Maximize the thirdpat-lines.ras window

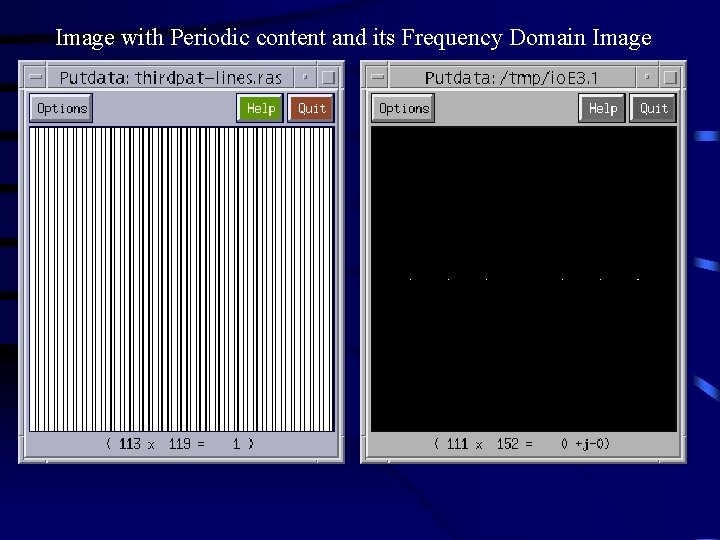328,77
